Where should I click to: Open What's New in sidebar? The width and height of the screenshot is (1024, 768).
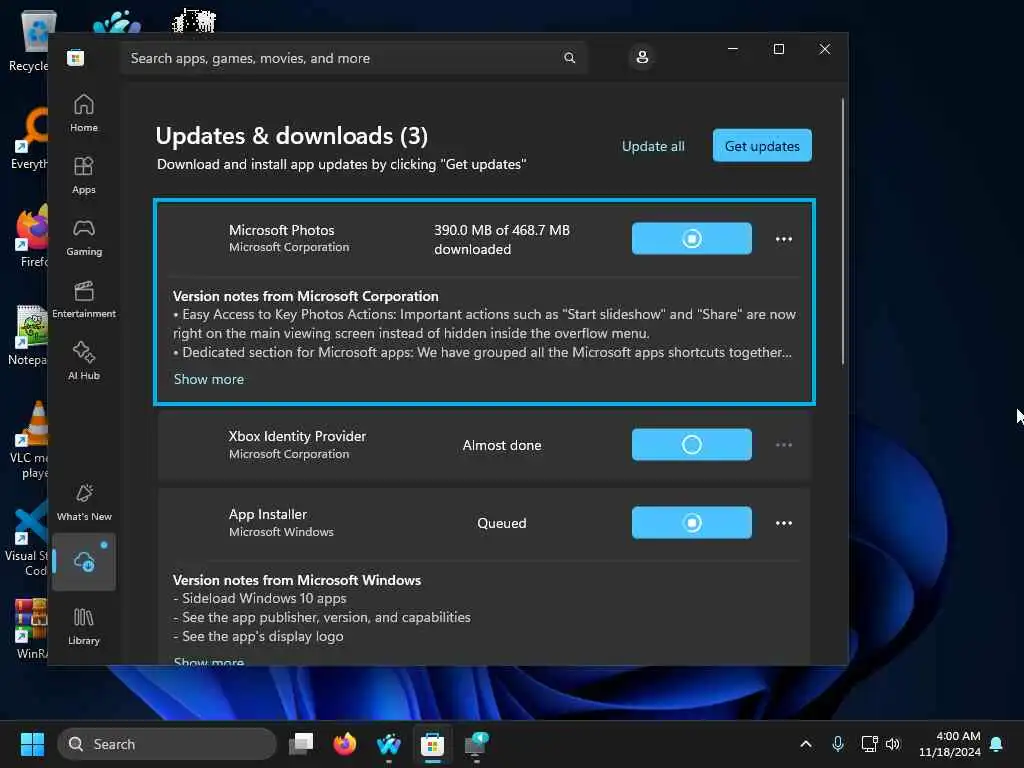(84, 502)
